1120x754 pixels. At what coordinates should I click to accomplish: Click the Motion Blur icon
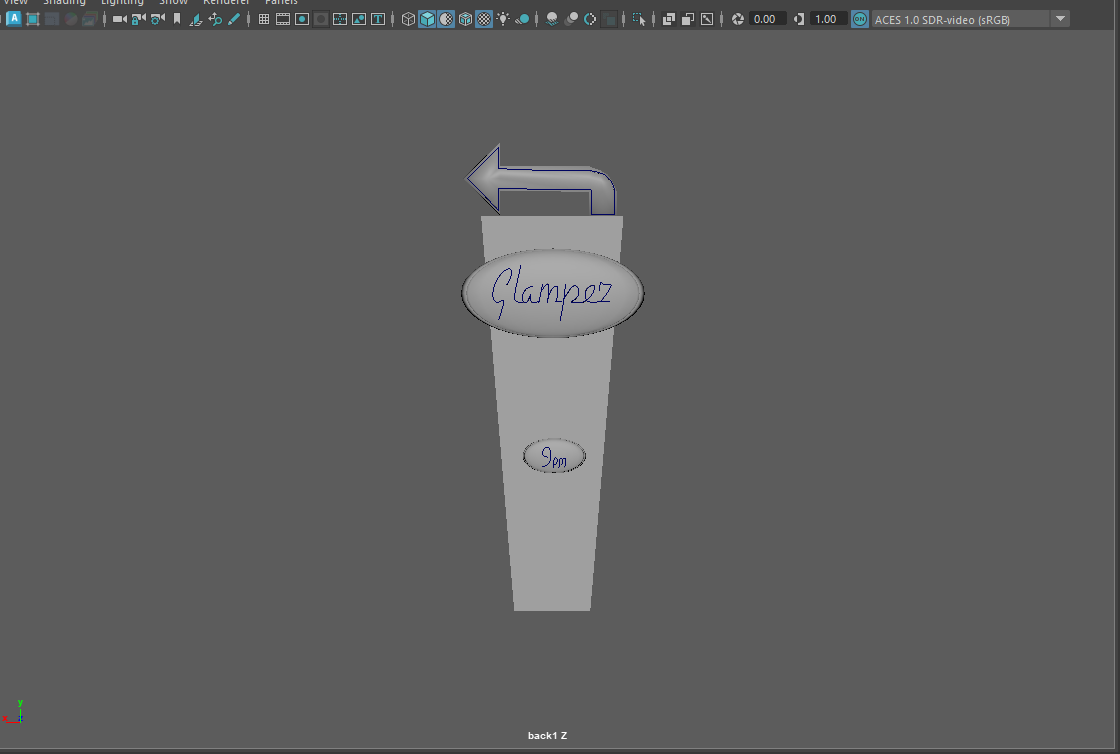click(x=571, y=19)
